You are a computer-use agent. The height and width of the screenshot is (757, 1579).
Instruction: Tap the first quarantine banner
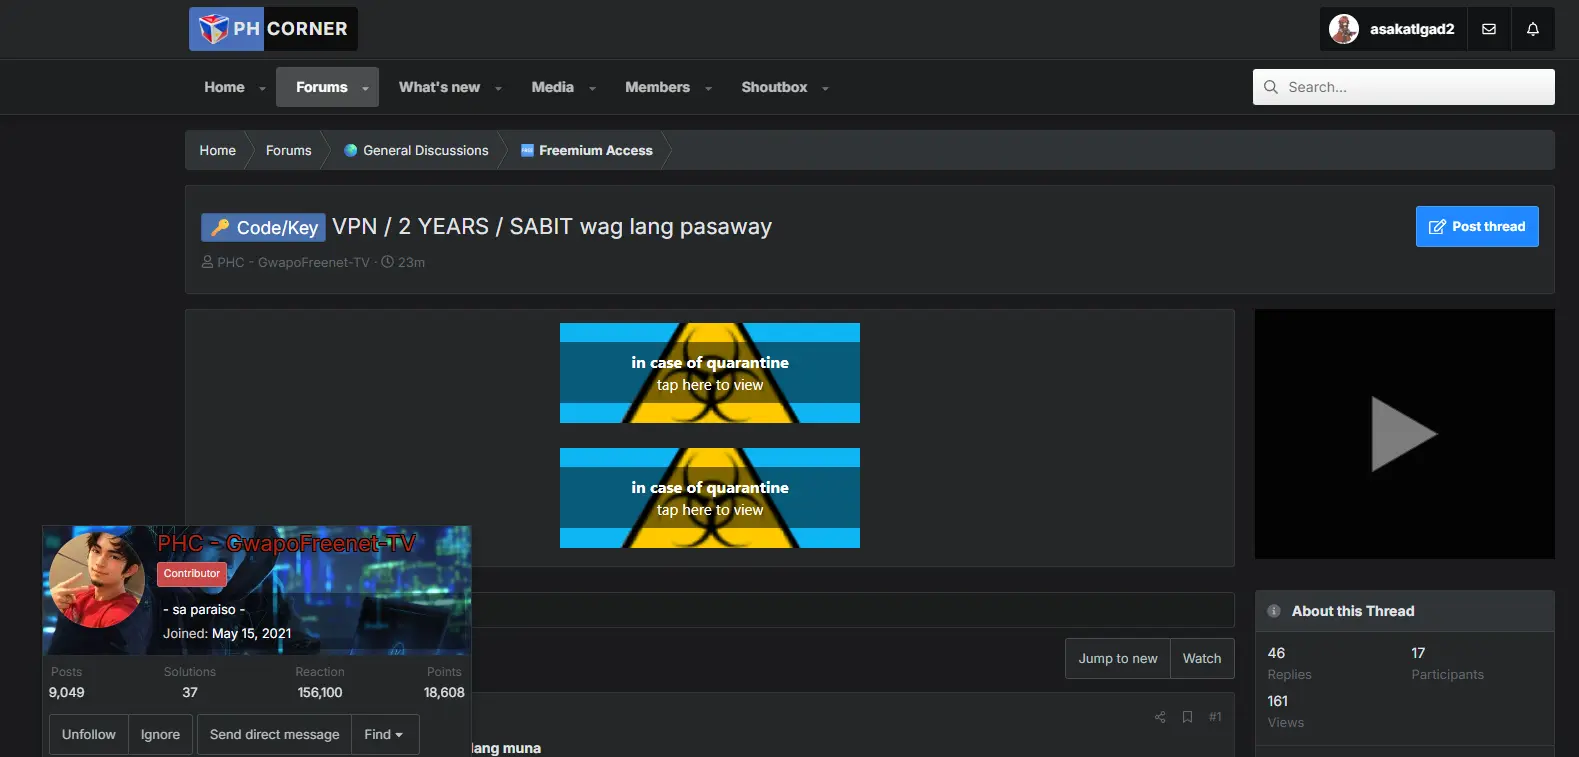click(x=710, y=373)
